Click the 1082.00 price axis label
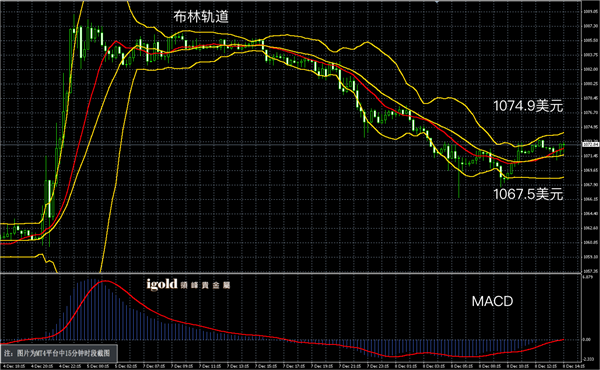The height and width of the screenshot is (370, 600). click(590, 69)
